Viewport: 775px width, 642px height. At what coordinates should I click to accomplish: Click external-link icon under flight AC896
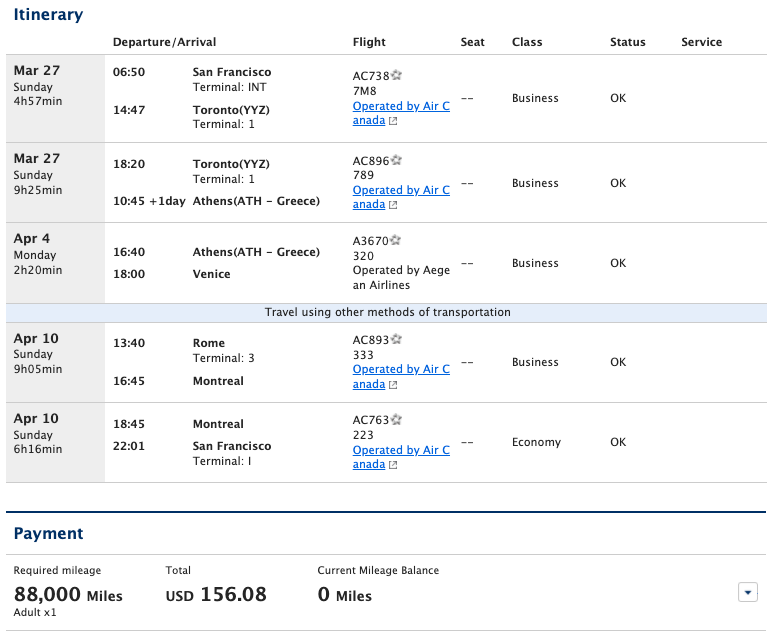(x=393, y=205)
